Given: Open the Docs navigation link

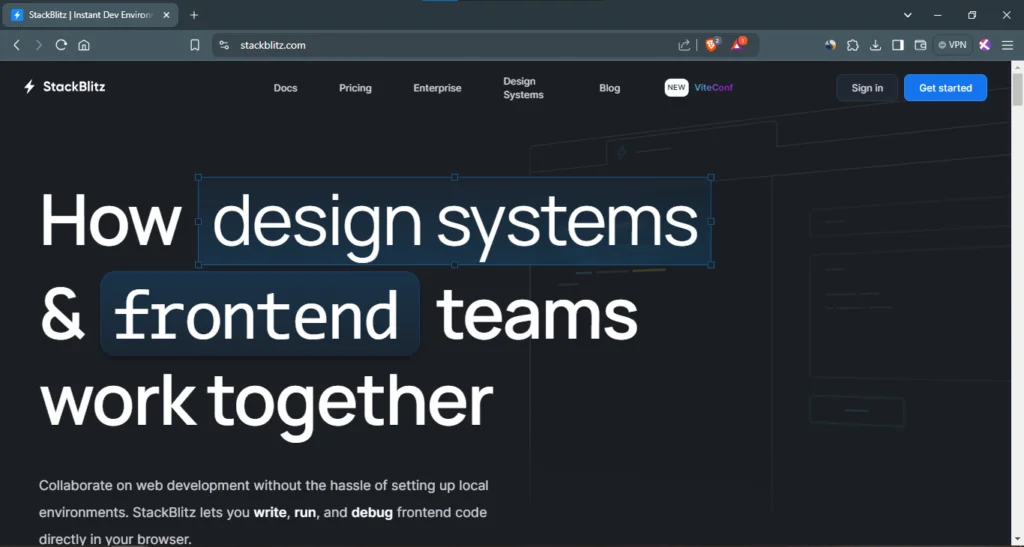Looking at the screenshot, I should pos(285,88).
